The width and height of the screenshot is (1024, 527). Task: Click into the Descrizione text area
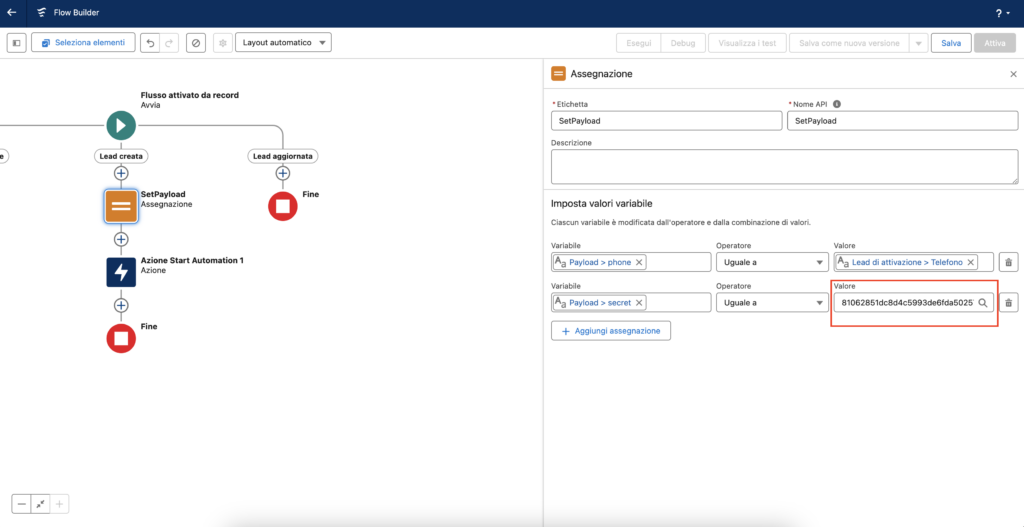click(x=783, y=166)
